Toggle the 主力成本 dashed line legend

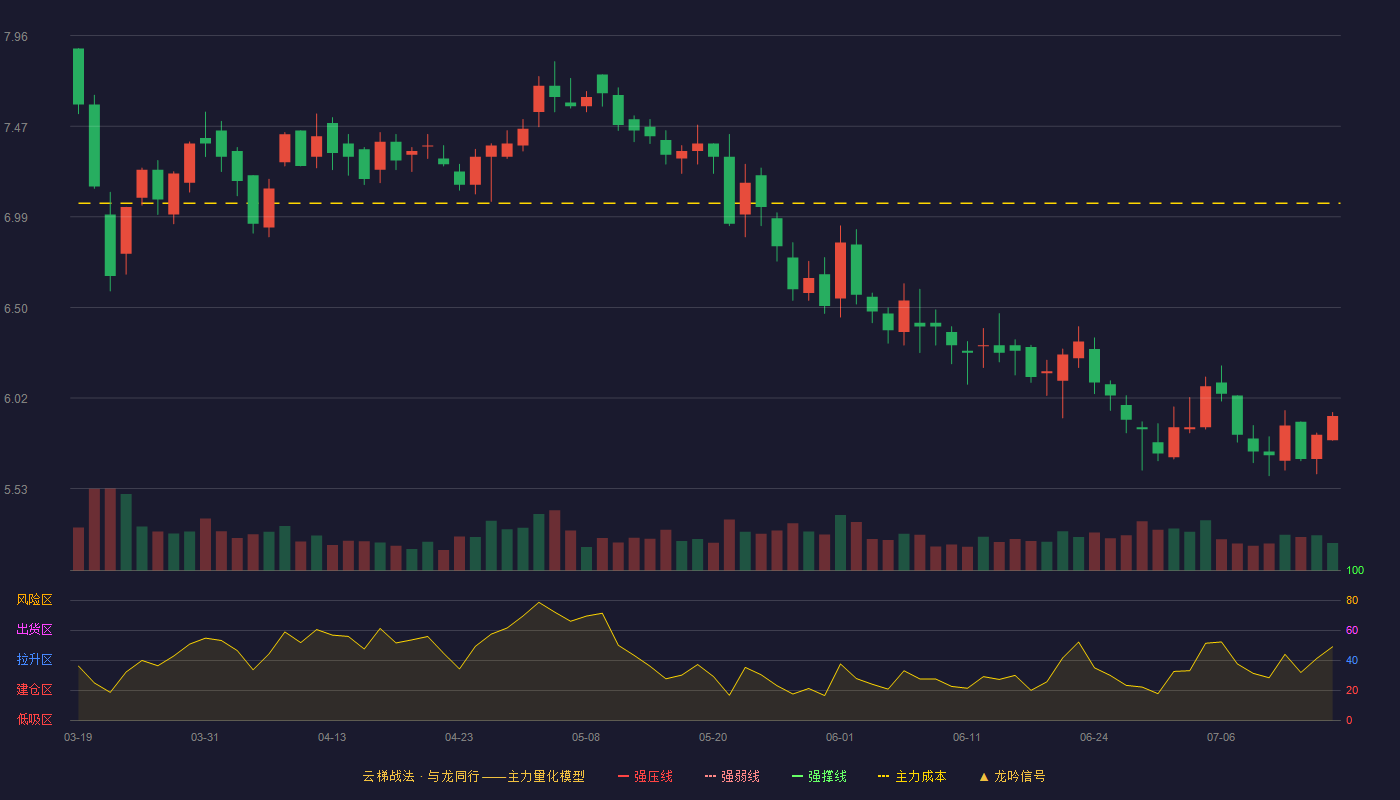coord(912,776)
